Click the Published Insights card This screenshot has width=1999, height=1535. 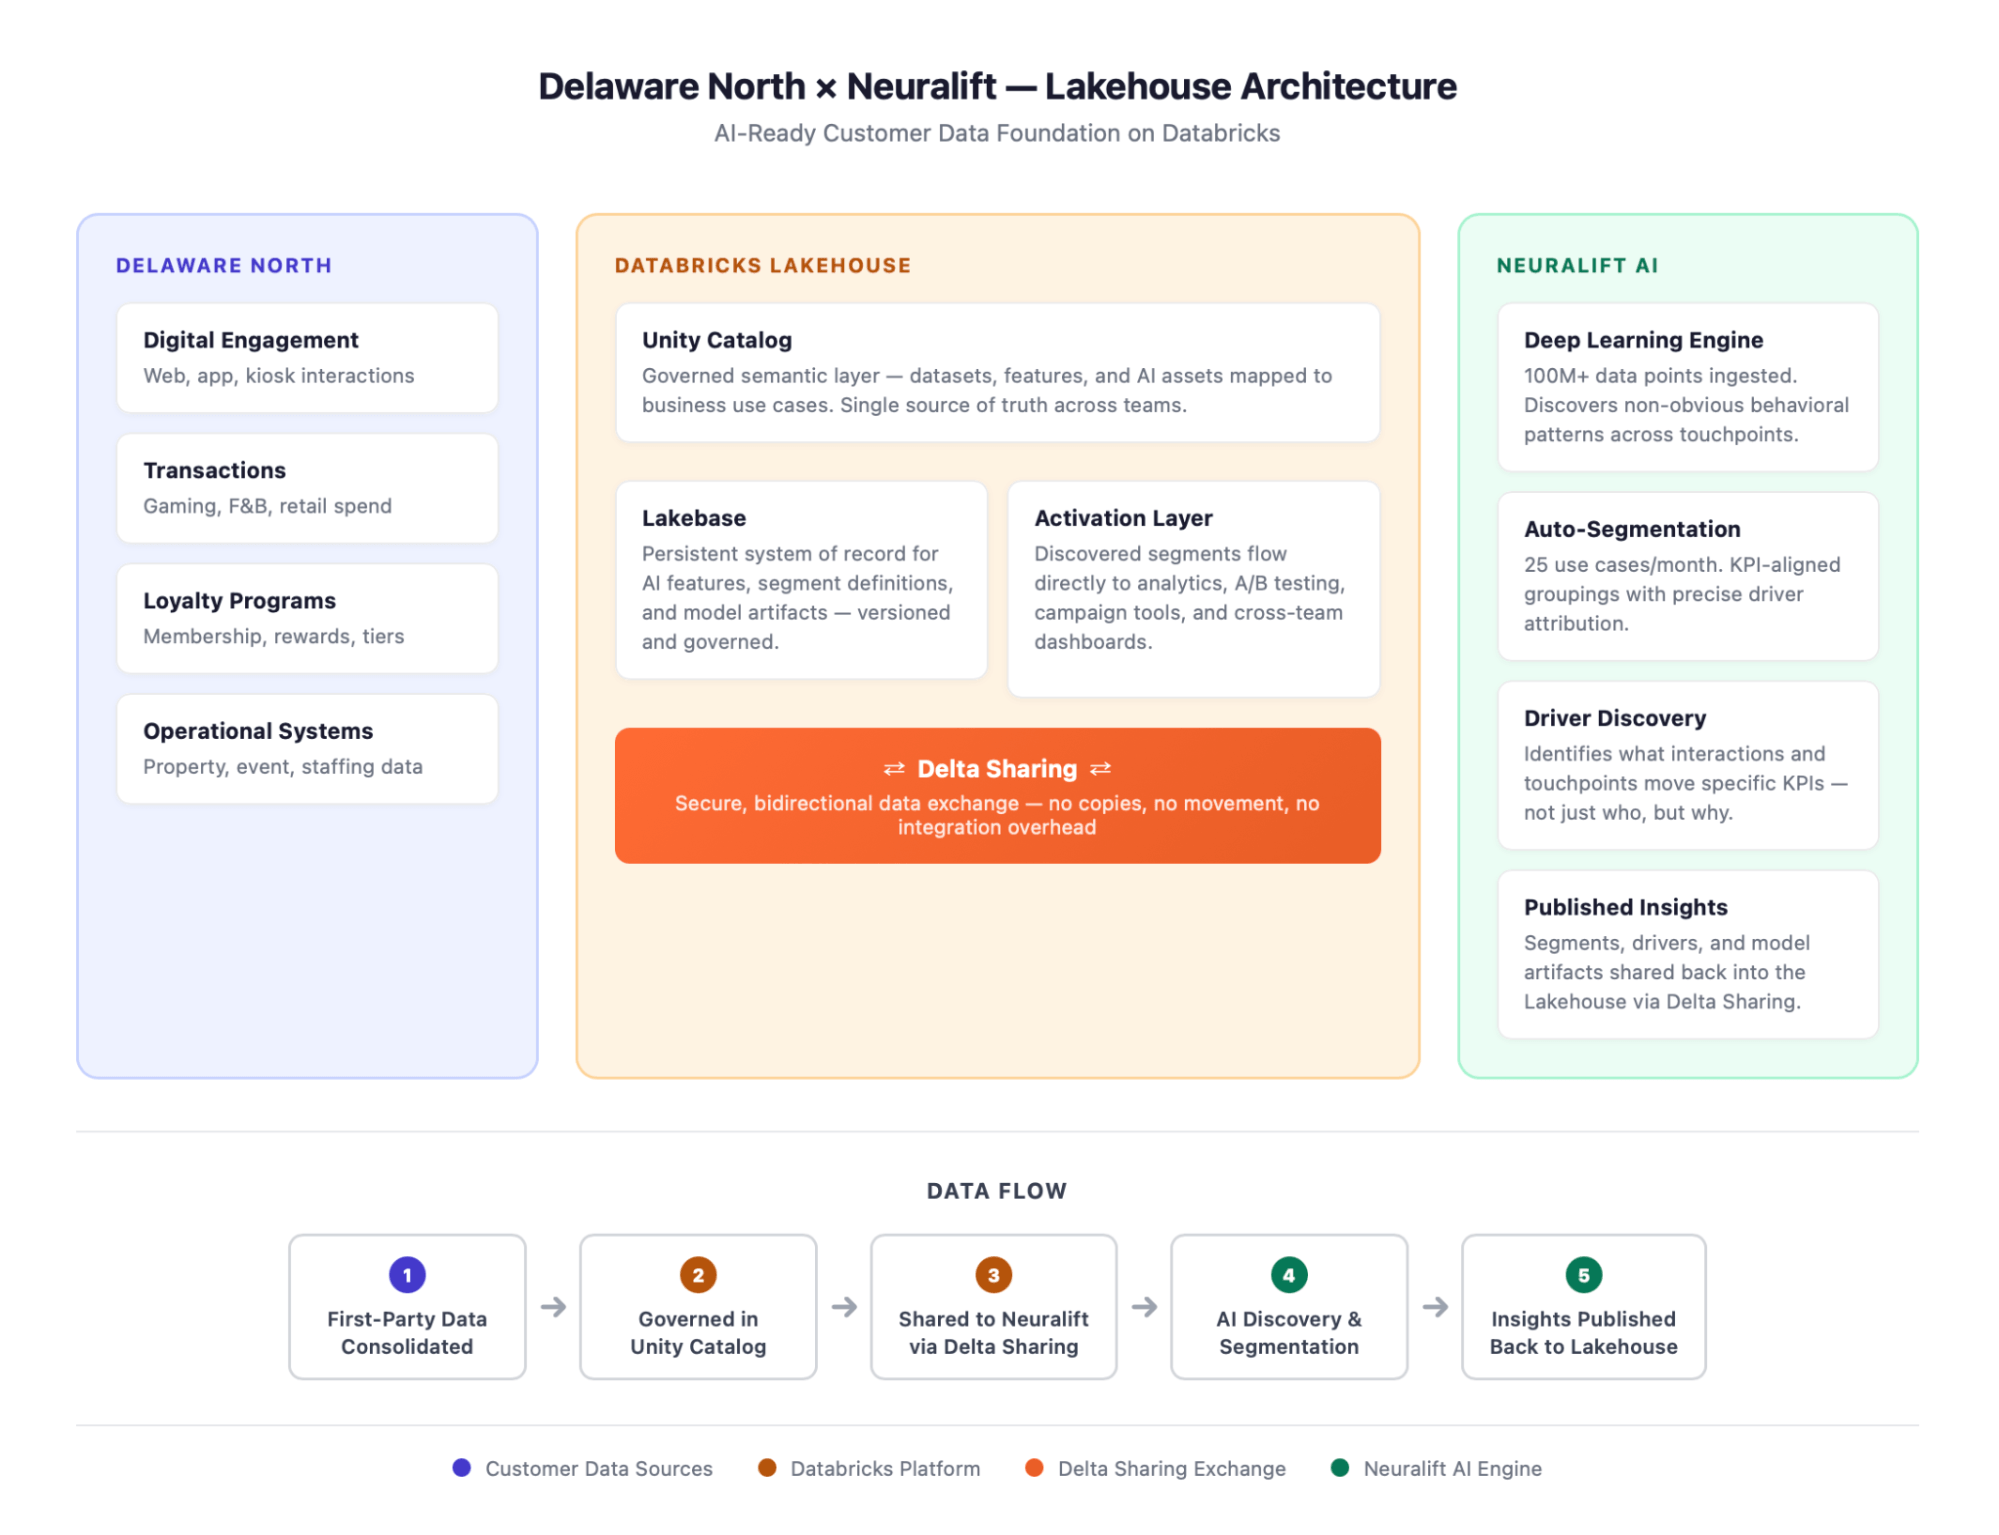1687,954
